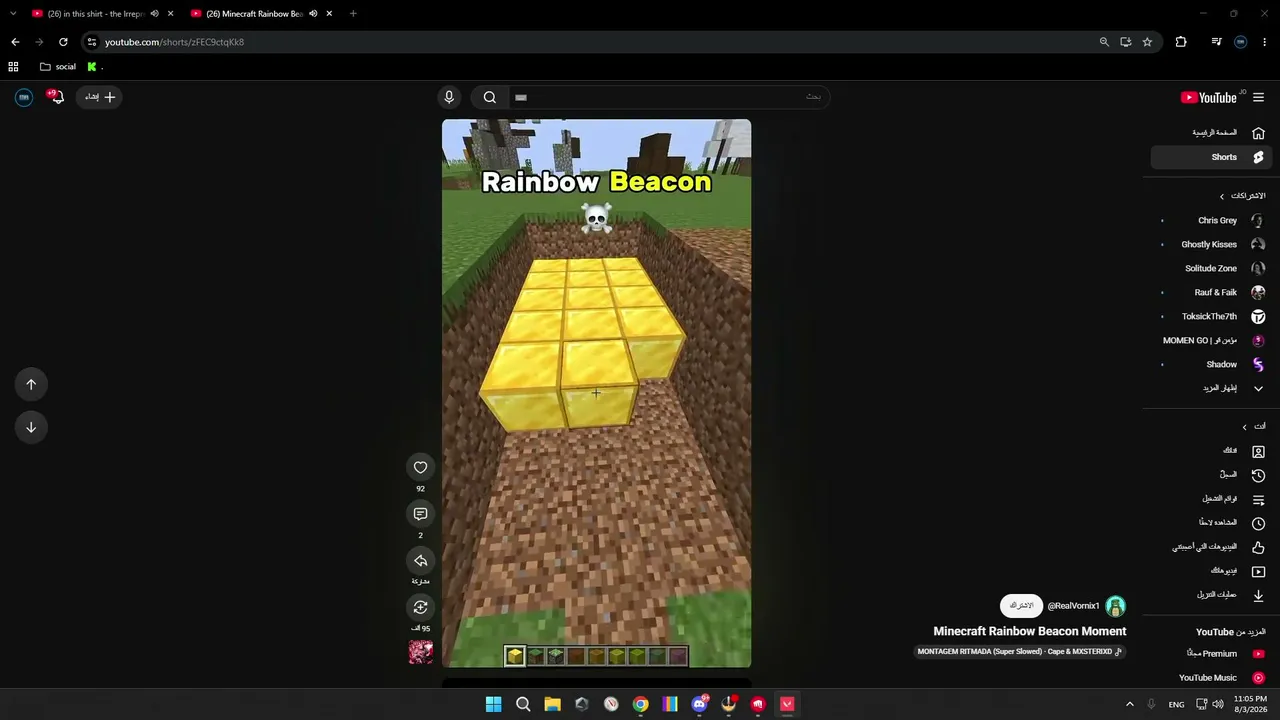Subscribe to the @RealVornix1 channel

tap(1021, 606)
